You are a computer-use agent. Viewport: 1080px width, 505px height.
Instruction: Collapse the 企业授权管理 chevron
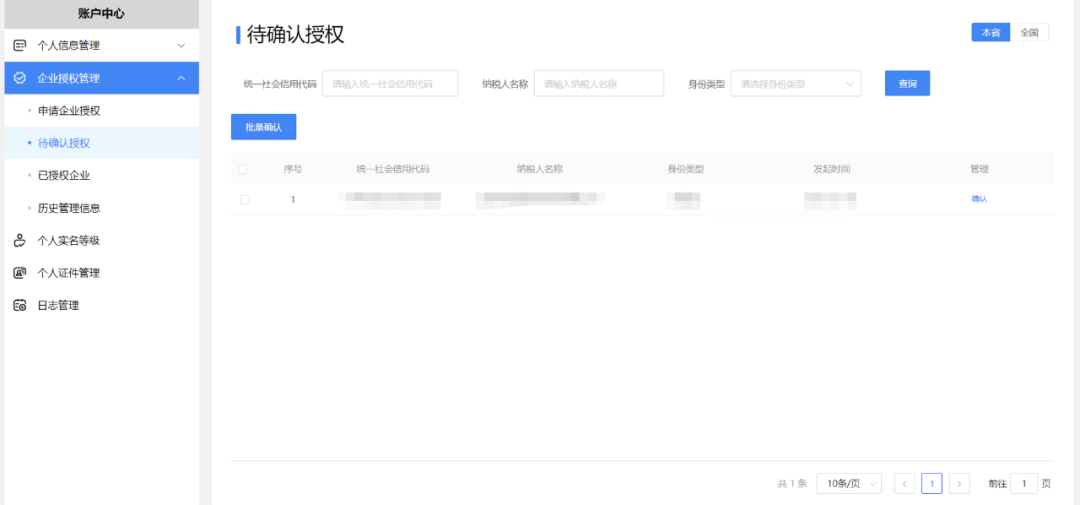click(181, 78)
